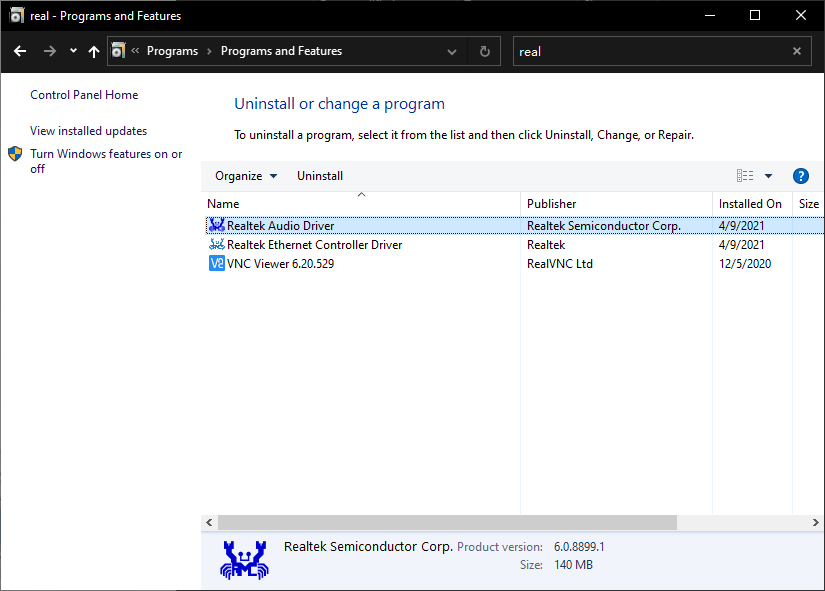825x591 pixels.
Task: Expand the address bar history dropdown
Action: click(452, 51)
